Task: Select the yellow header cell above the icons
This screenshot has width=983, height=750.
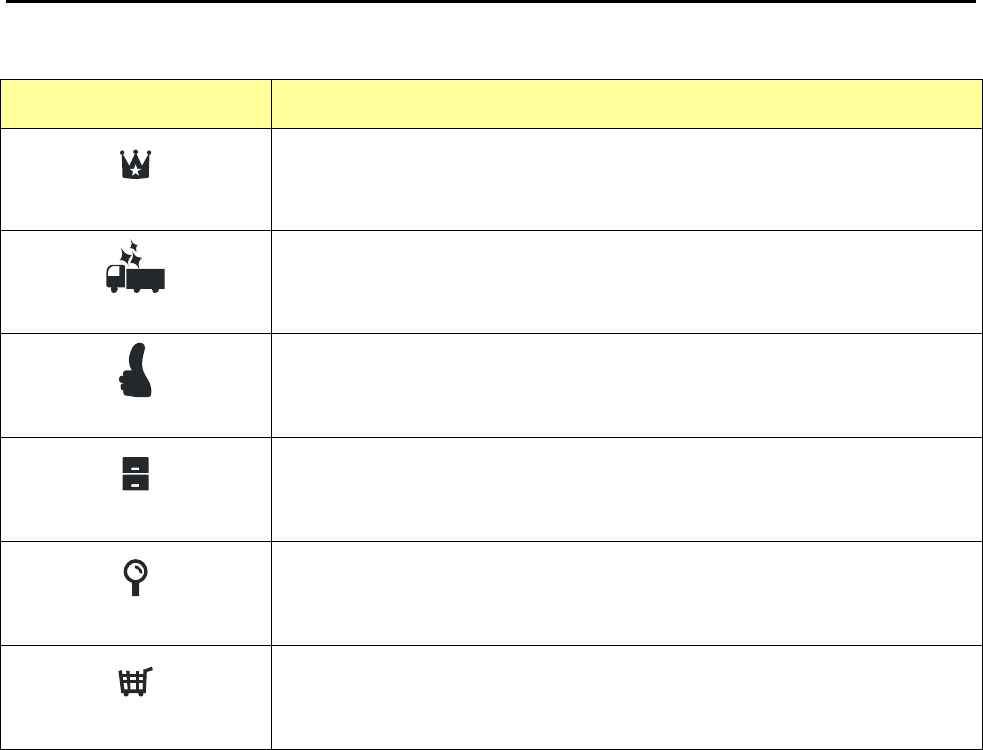Action: click(135, 104)
